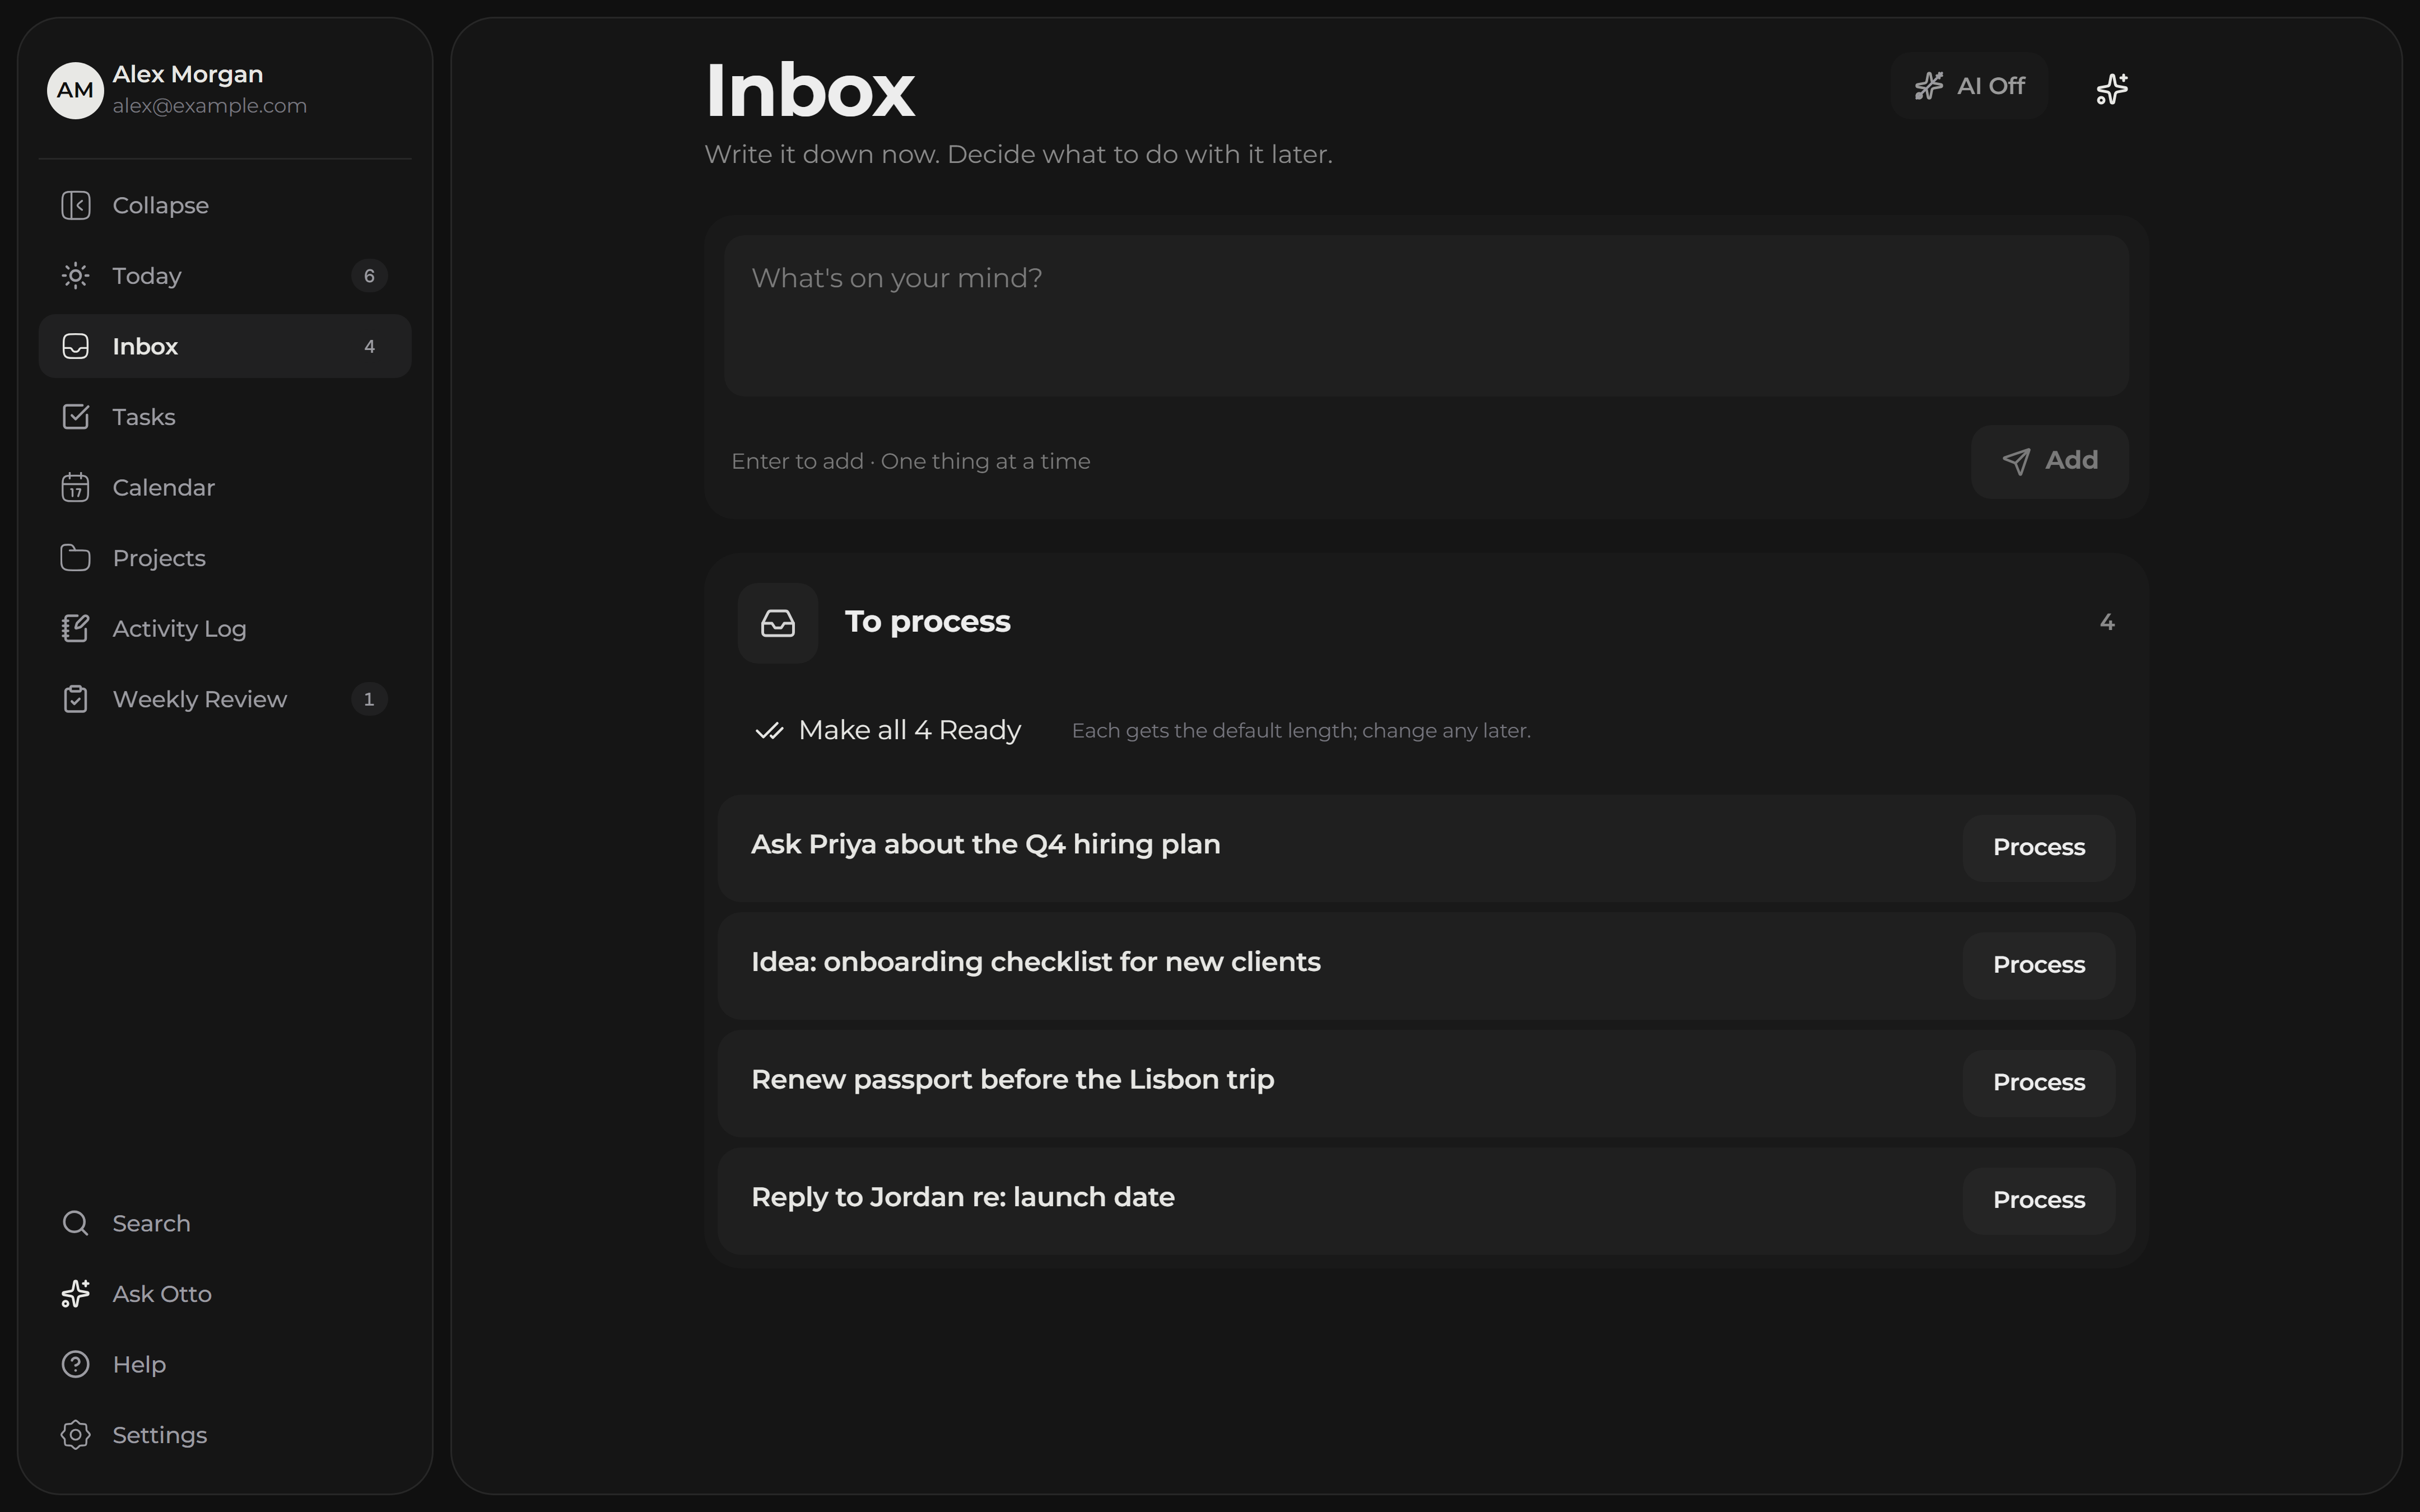
Task: Click the Today sun icon
Action: [x=75, y=276]
